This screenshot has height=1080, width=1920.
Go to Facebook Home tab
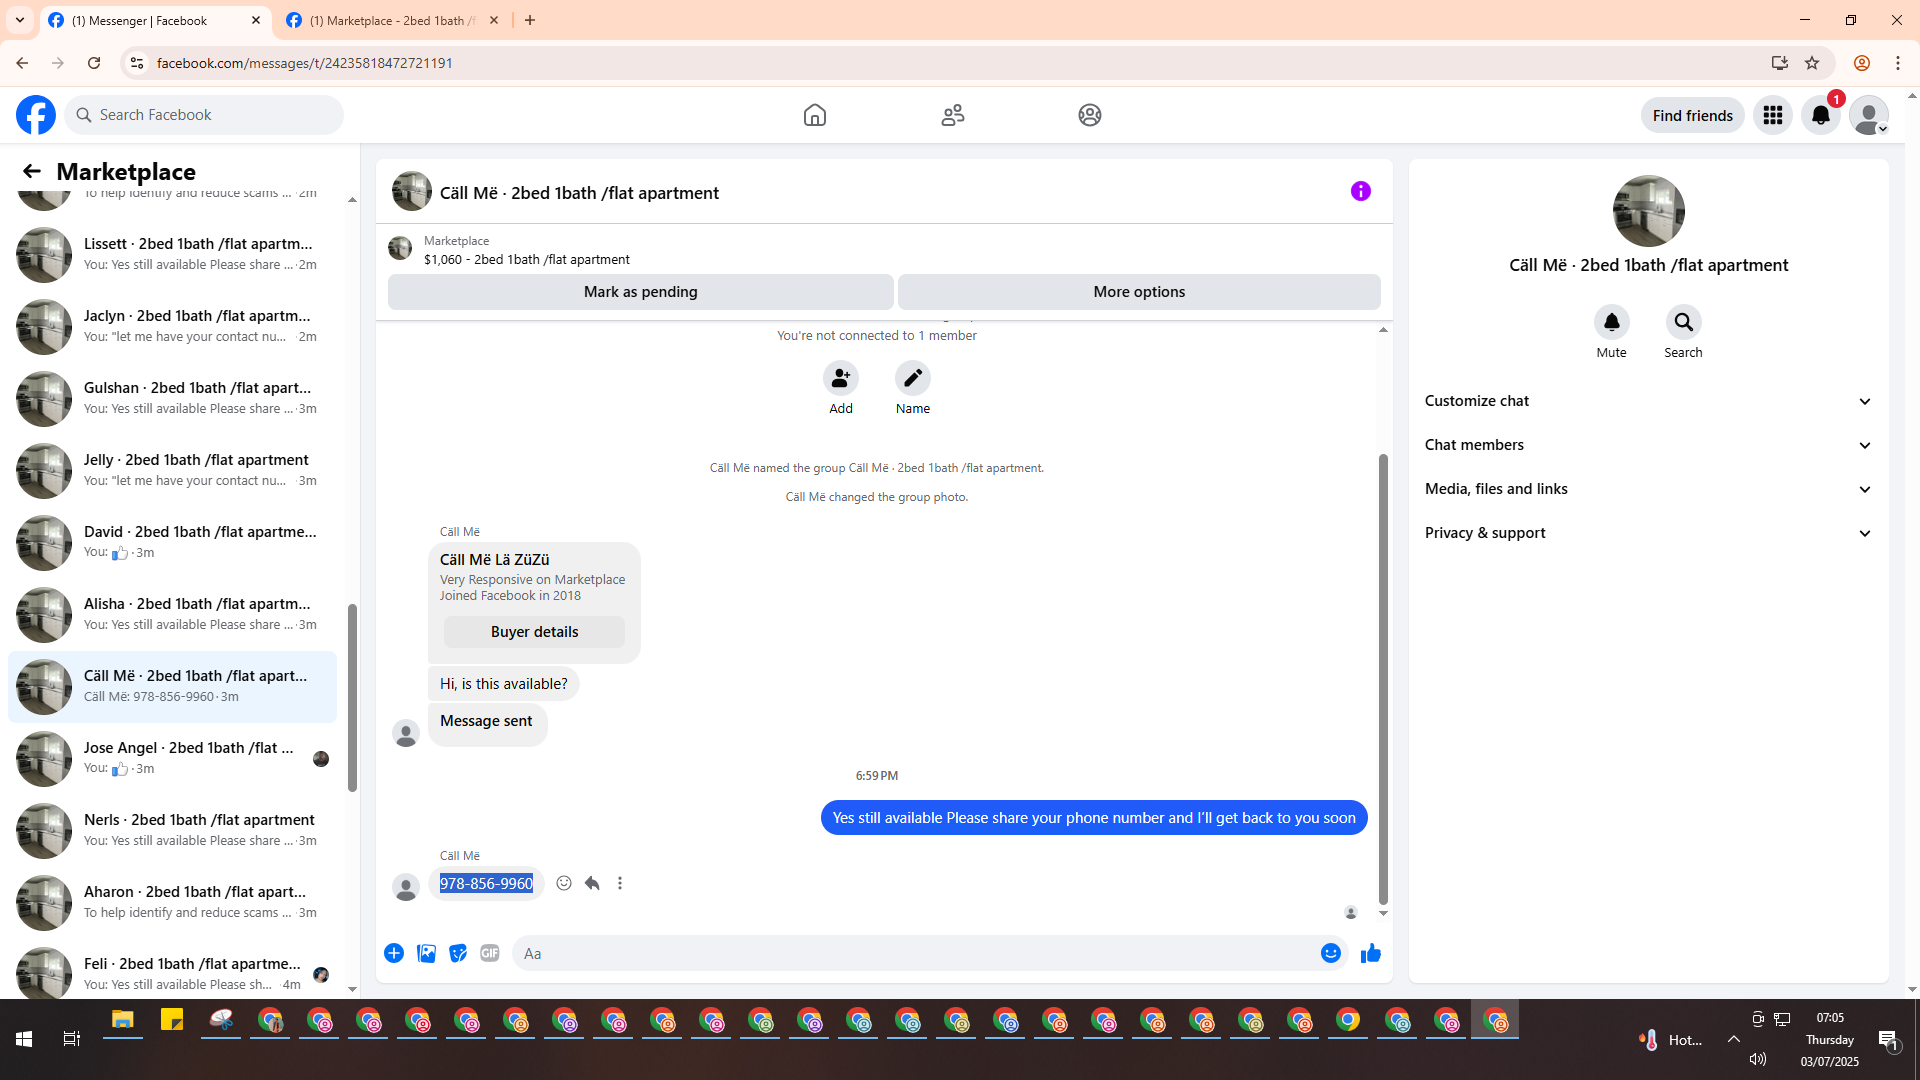point(815,115)
